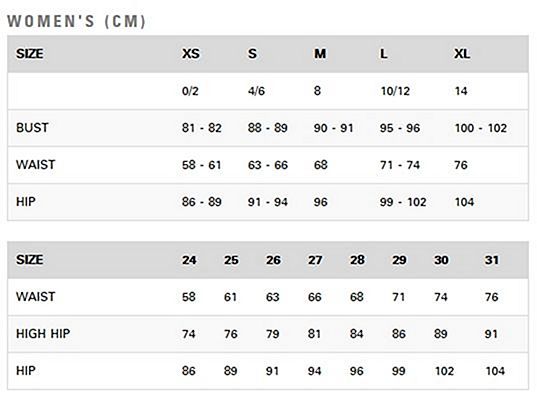Select hip value 86 - 89
Viewport: 537px width, 402px height.
[x=201, y=202]
